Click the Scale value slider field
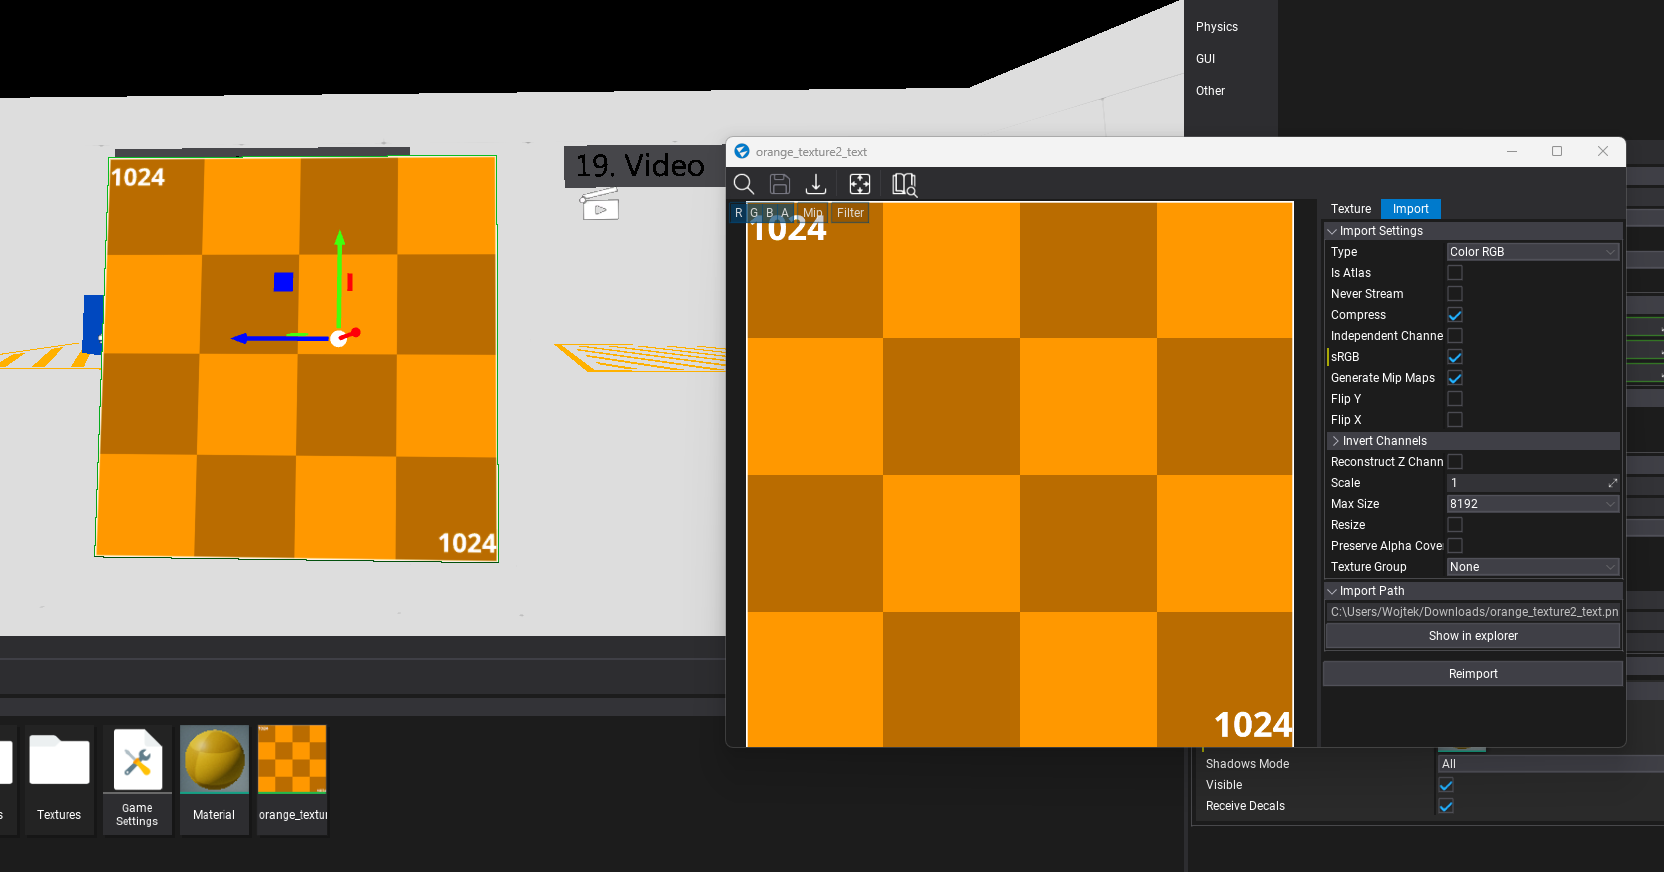The width and height of the screenshot is (1664, 872). click(x=1525, y=483)
